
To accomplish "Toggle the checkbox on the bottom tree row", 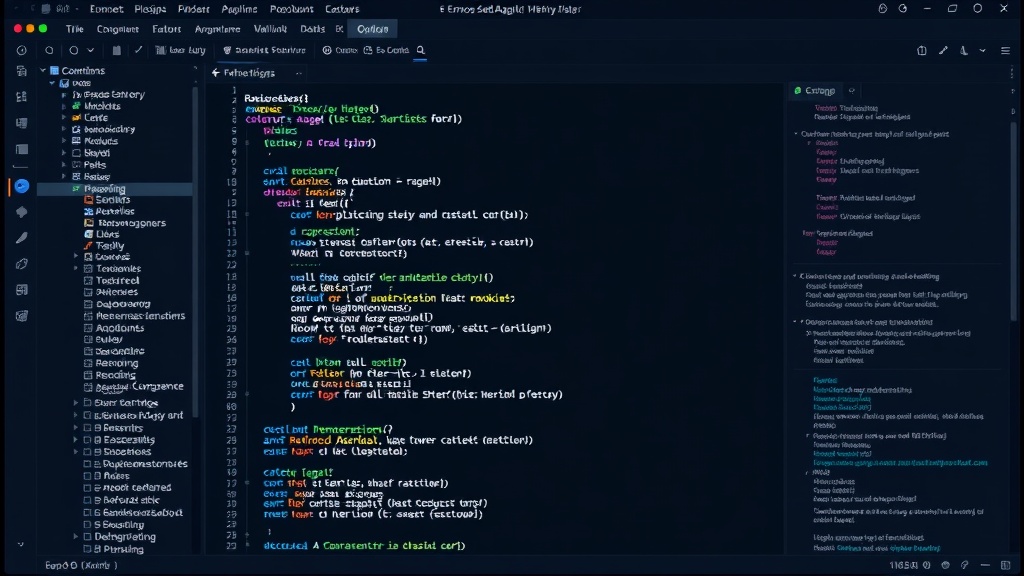I will (x=88, y=549).
